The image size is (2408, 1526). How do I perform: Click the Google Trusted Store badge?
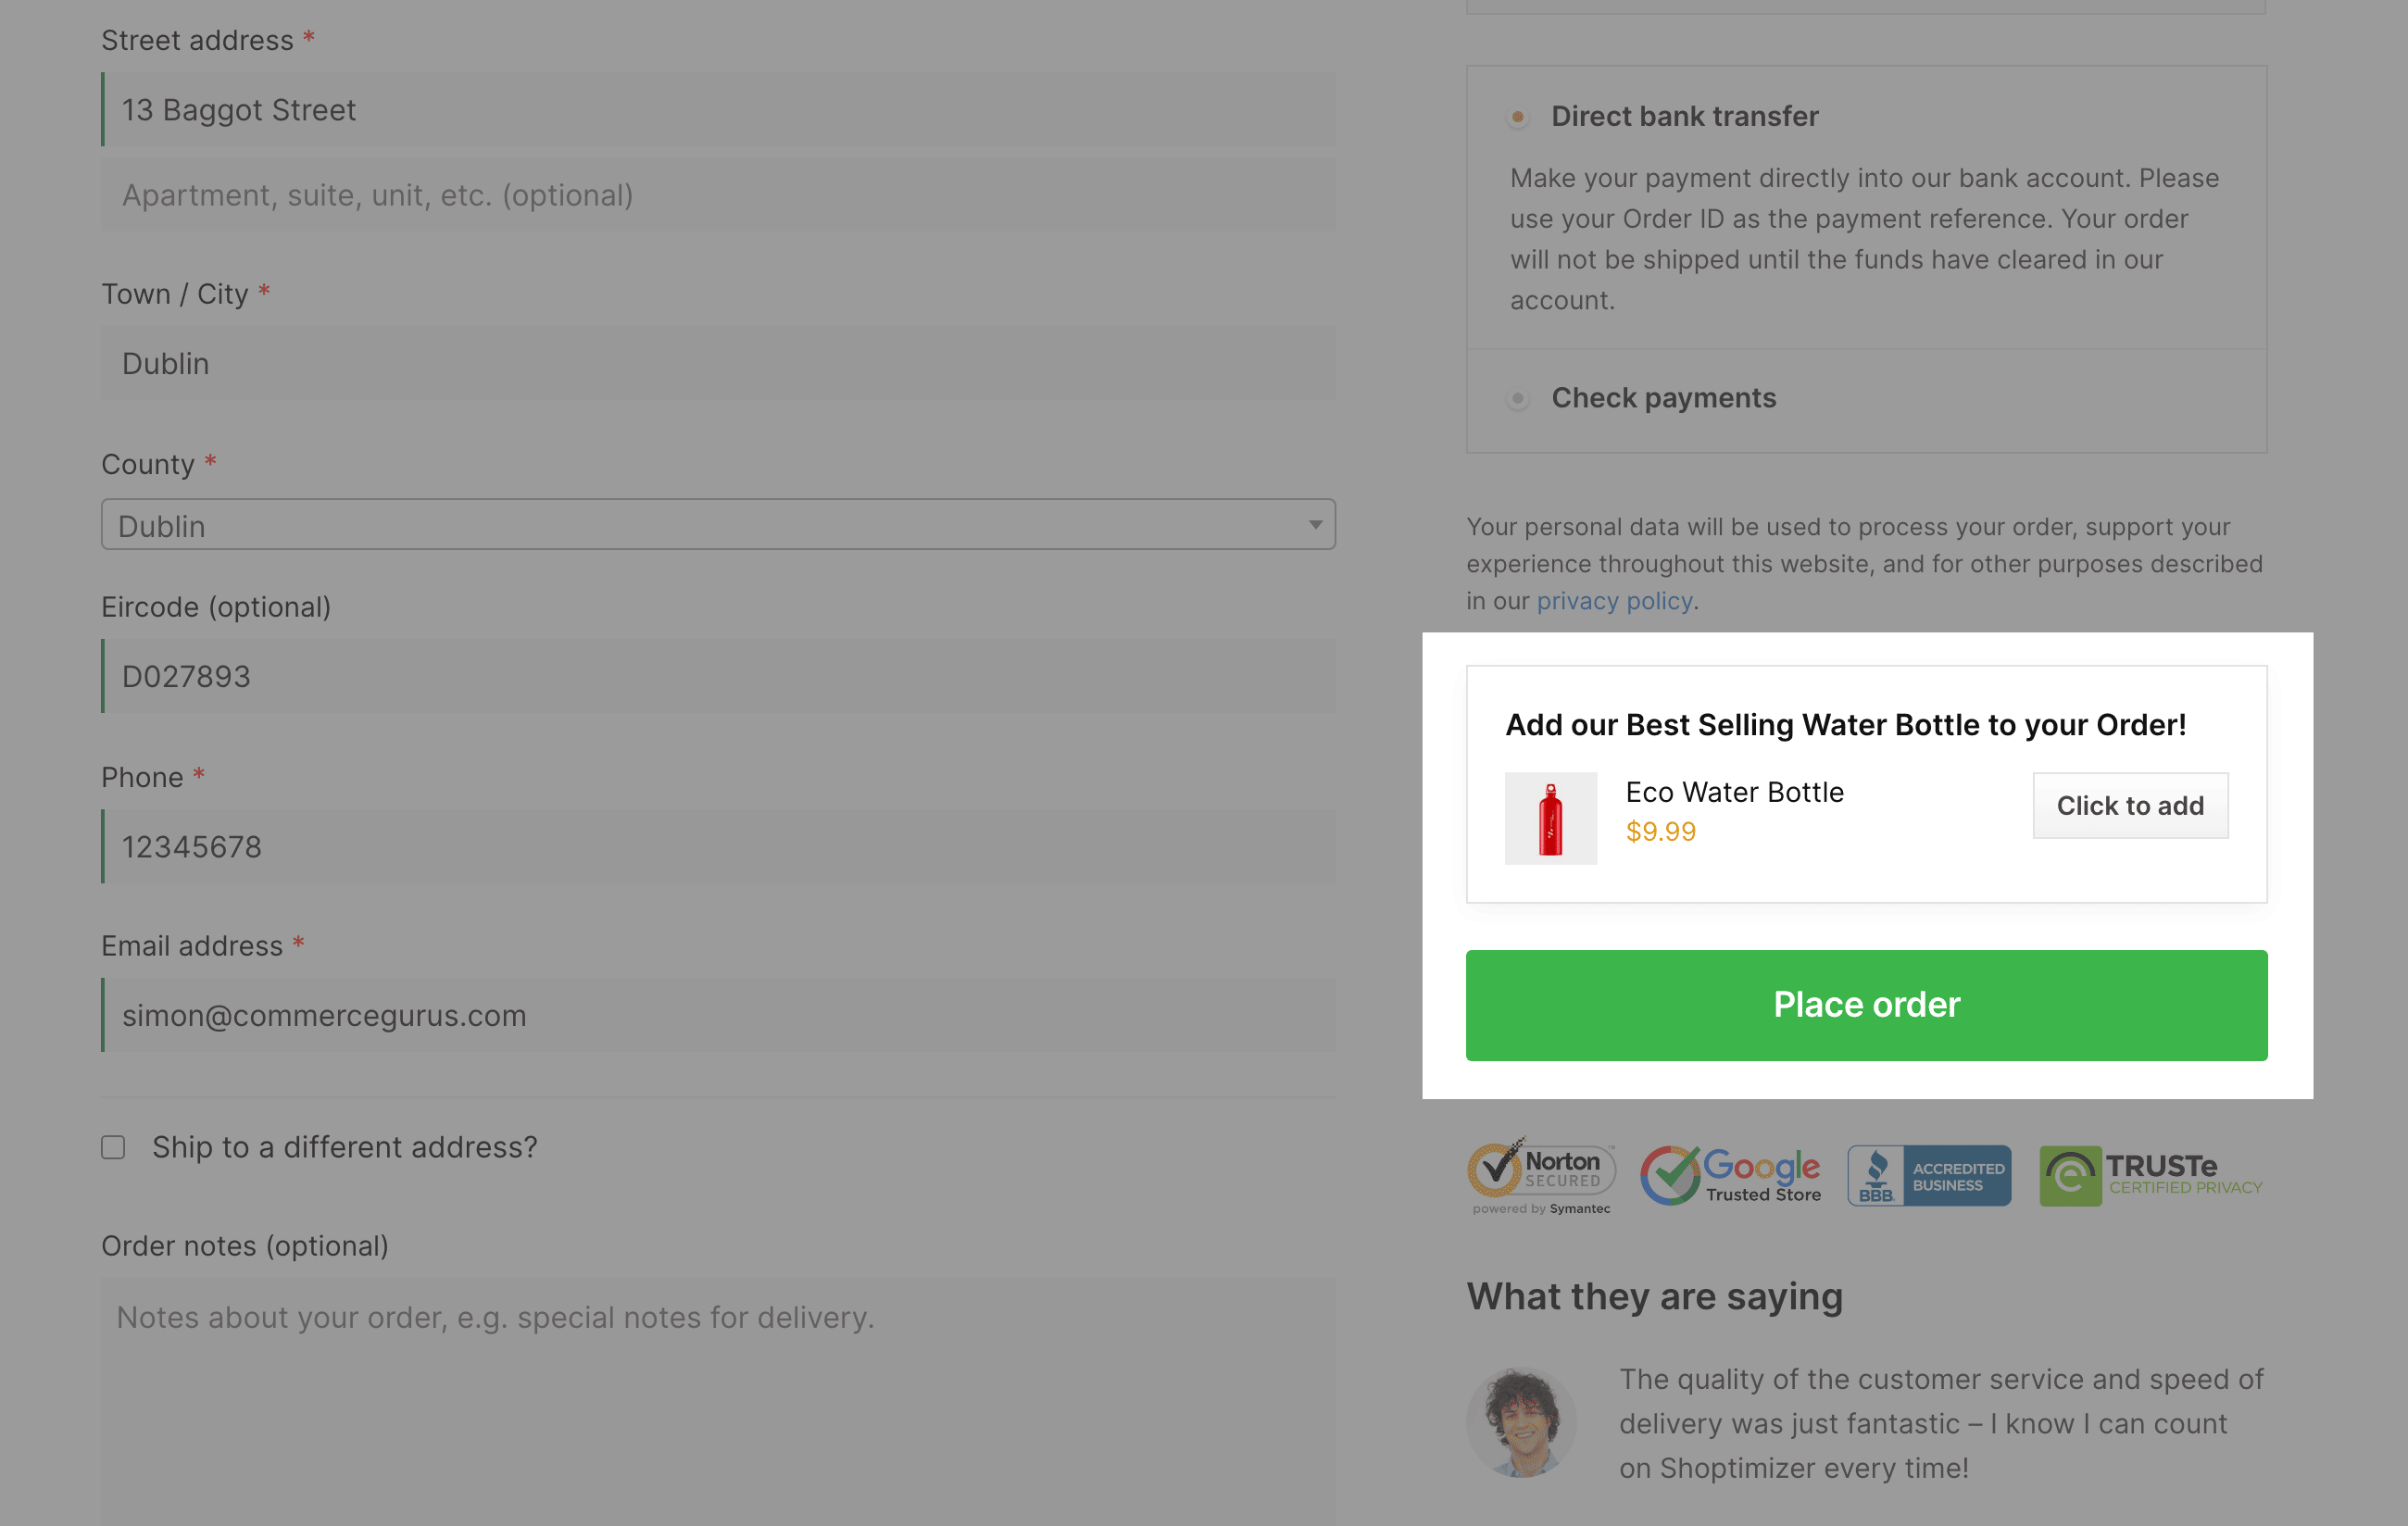(1731, 1176)
